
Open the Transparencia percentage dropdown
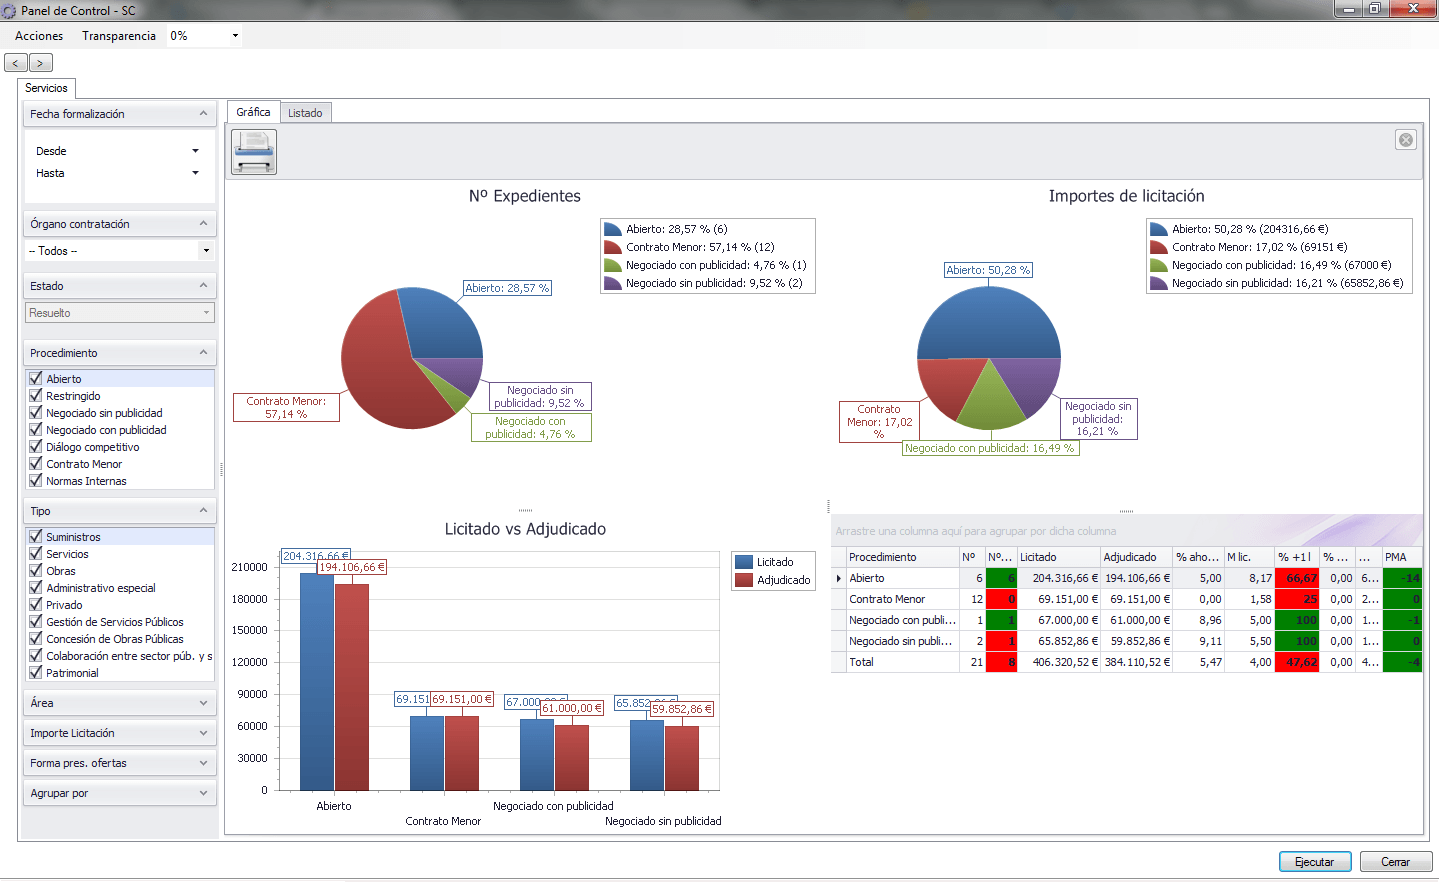[235, 36]
